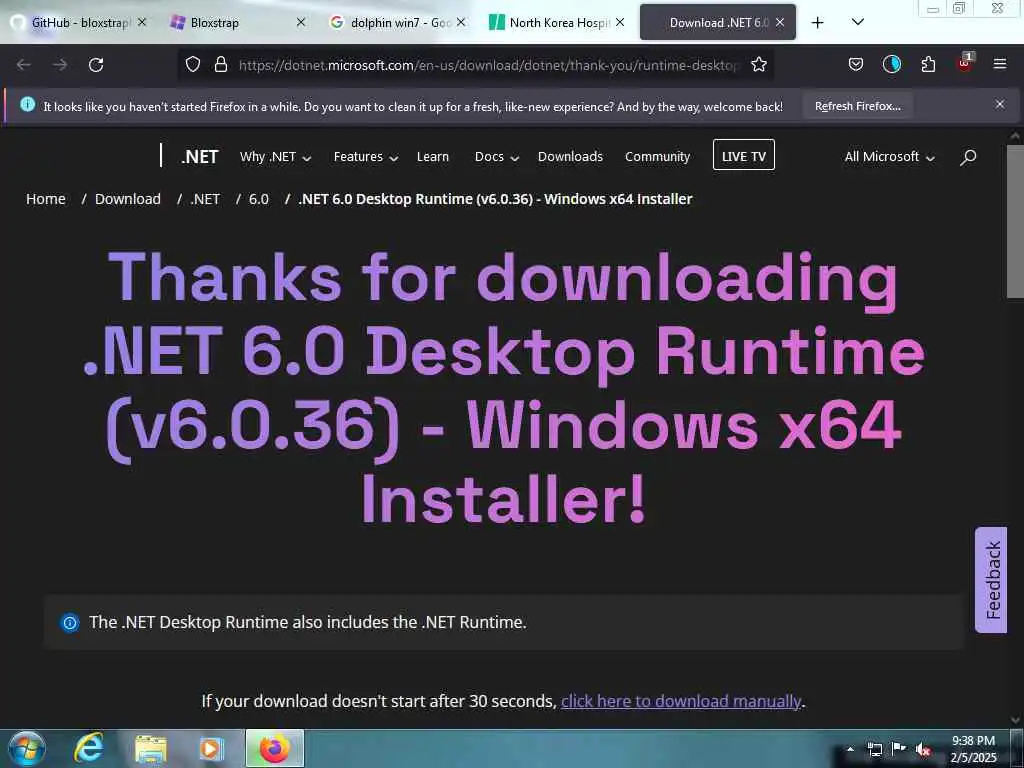Image resolution: width=1024 pixels, height=768 pixels.
Task: Open the Learn nav item
Action: tap(432, 157)
